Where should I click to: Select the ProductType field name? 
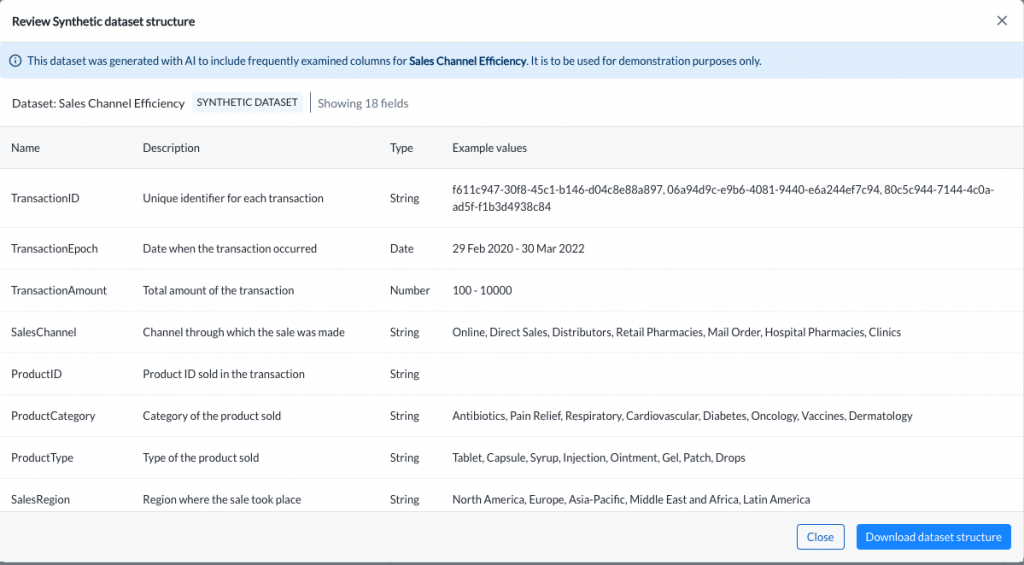[x=42, y=457]
